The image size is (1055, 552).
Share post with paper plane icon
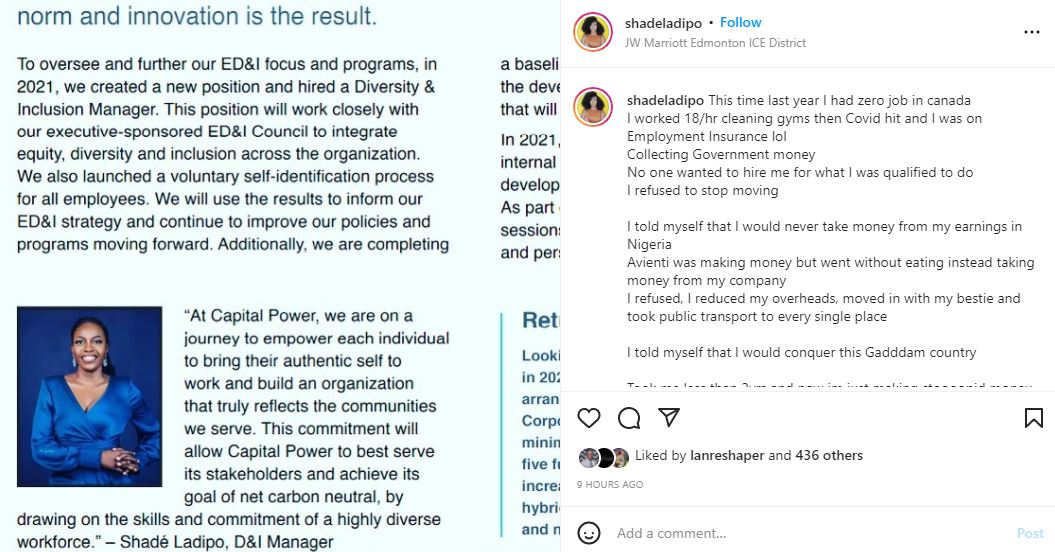click(x=668, y=418)
